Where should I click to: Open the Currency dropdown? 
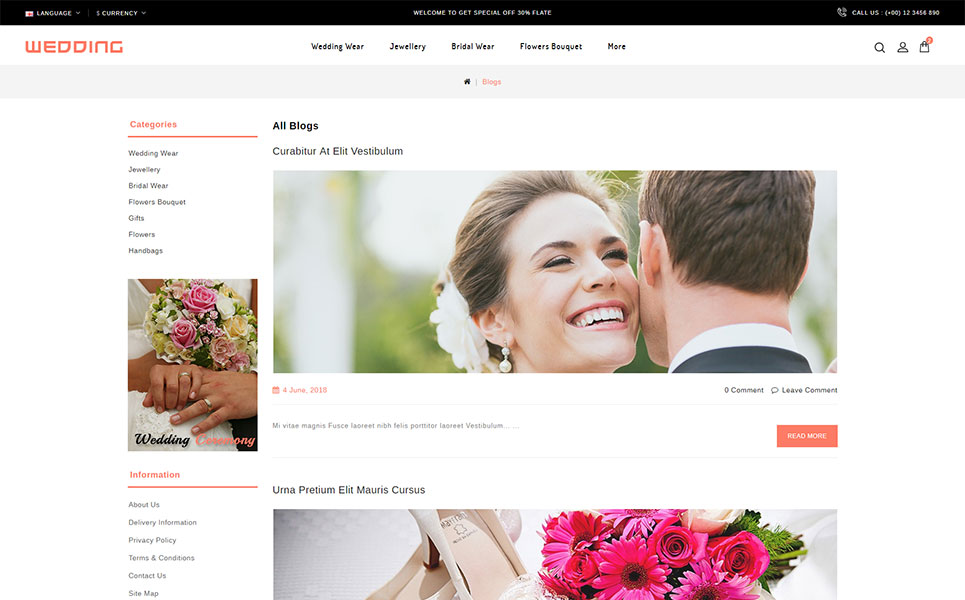pyautogui.click(x=120, y=13)
